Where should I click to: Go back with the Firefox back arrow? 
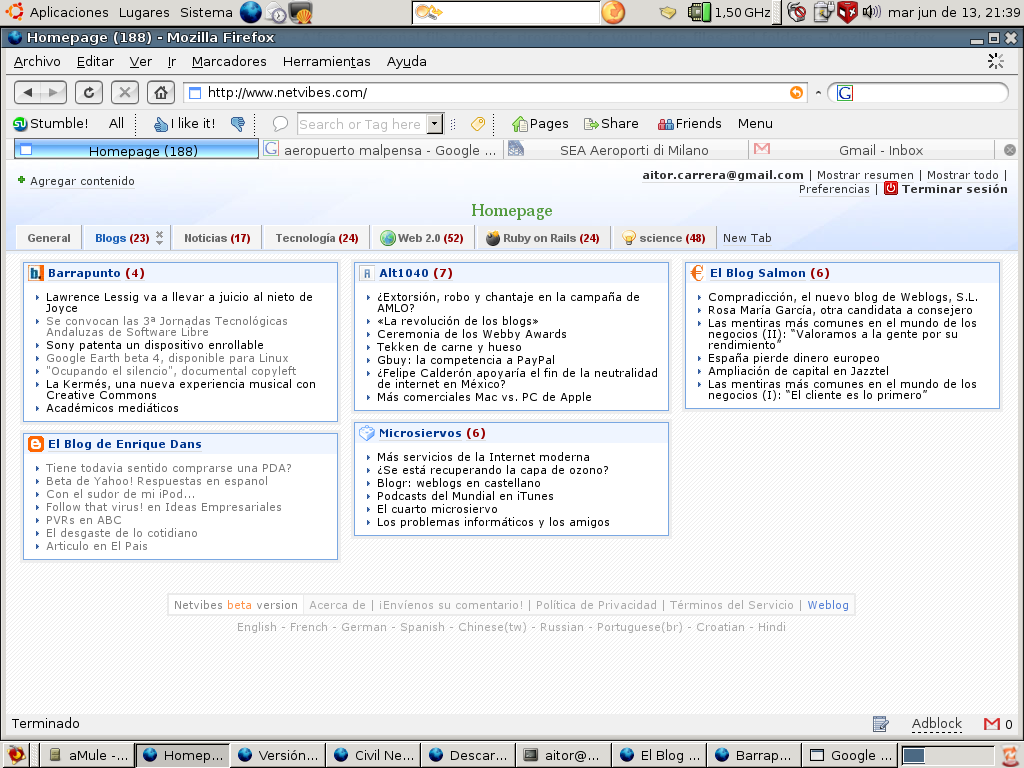[x=27, y=93]
